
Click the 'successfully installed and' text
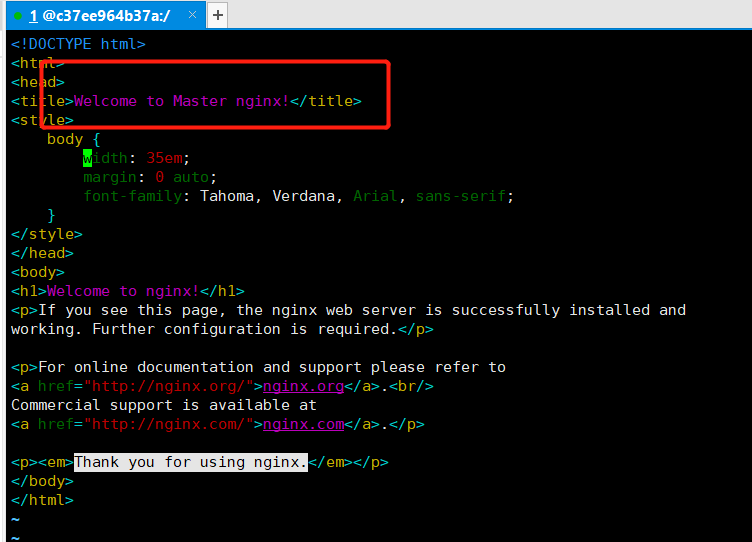(569, 310)
